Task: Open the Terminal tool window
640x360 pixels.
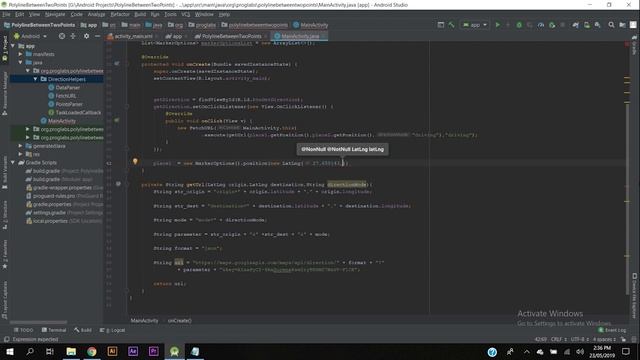Action: pos(54,330)
